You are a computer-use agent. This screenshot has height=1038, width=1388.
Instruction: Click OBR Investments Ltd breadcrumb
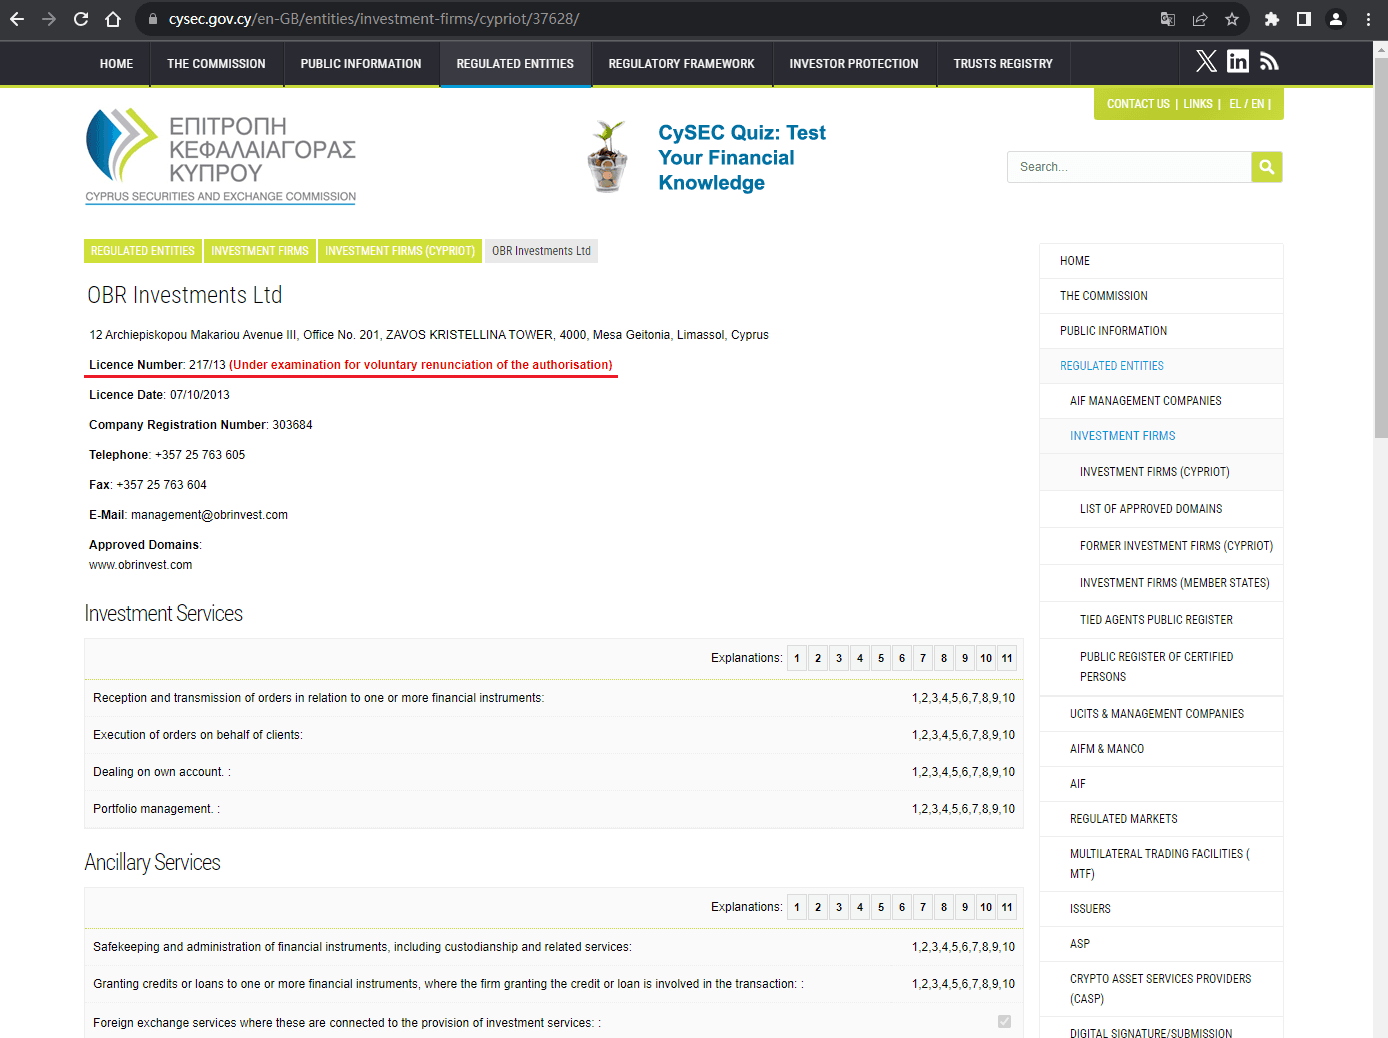click(x=541, y=251)
